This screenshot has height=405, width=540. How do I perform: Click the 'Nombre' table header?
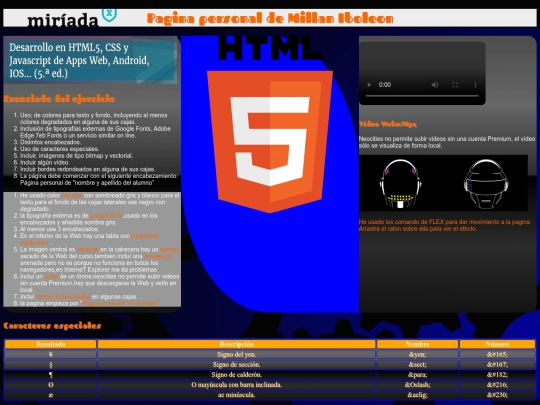point(417,344)
